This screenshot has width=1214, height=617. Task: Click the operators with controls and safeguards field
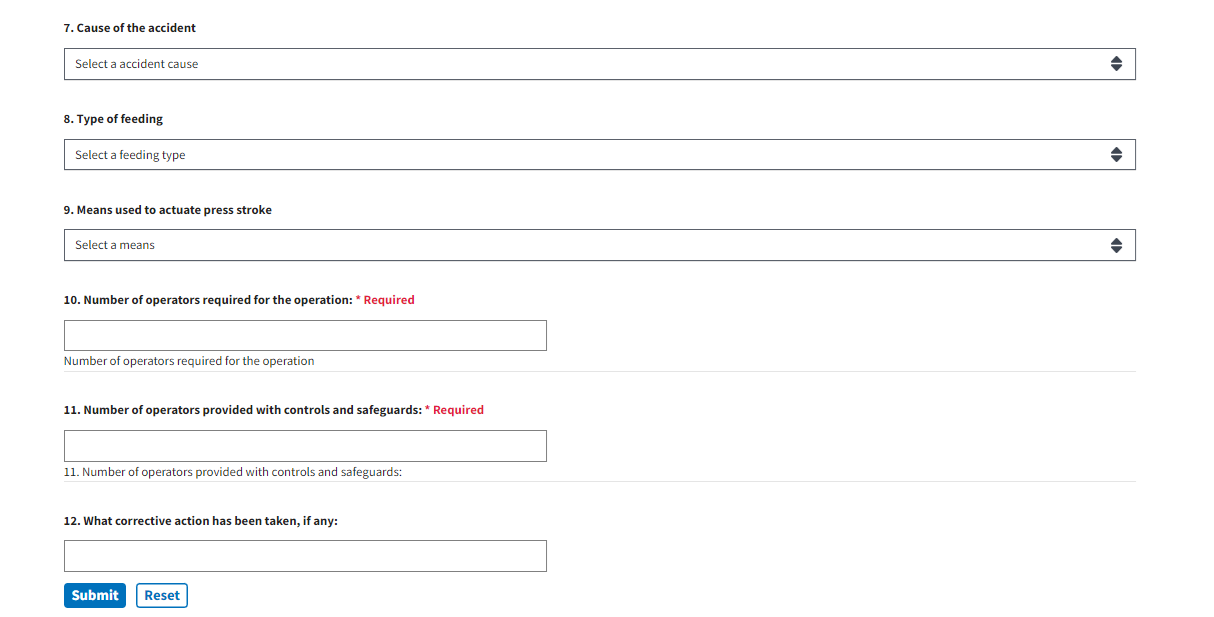[305, 446]
